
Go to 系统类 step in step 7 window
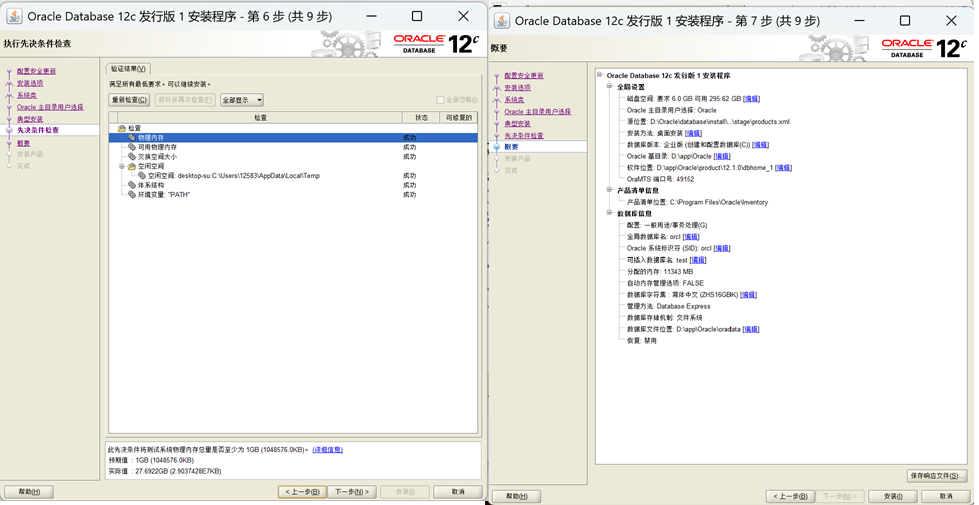tap(514, 100)
